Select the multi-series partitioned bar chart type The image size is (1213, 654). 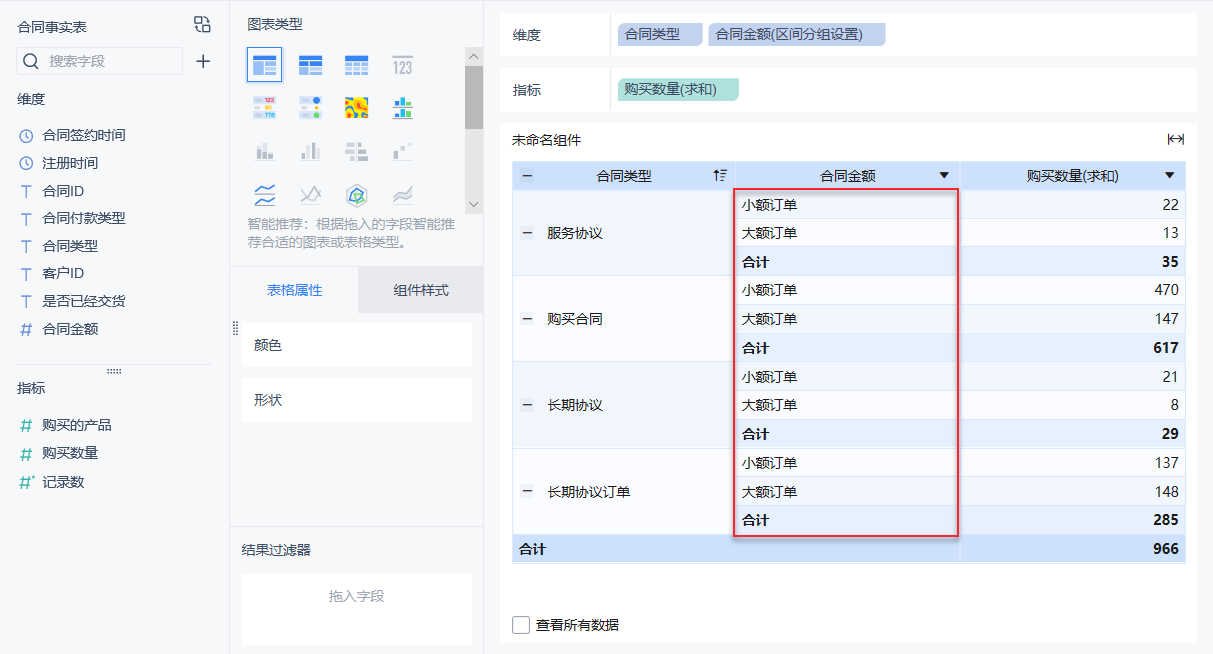(x=403, y=108)
